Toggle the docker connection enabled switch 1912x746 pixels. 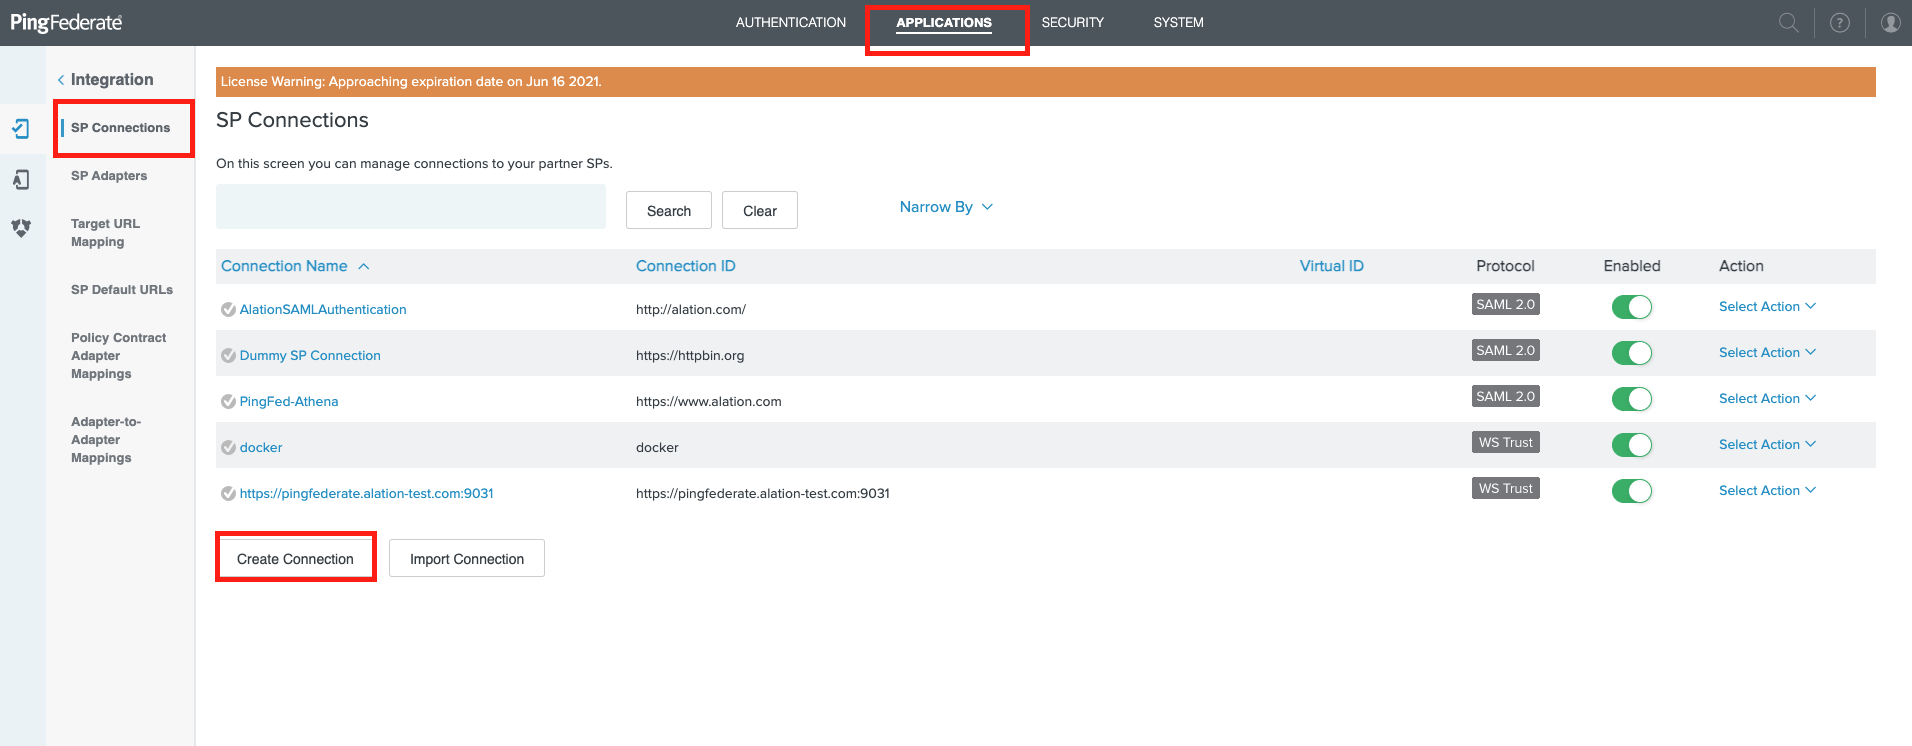pos(1631,445)
